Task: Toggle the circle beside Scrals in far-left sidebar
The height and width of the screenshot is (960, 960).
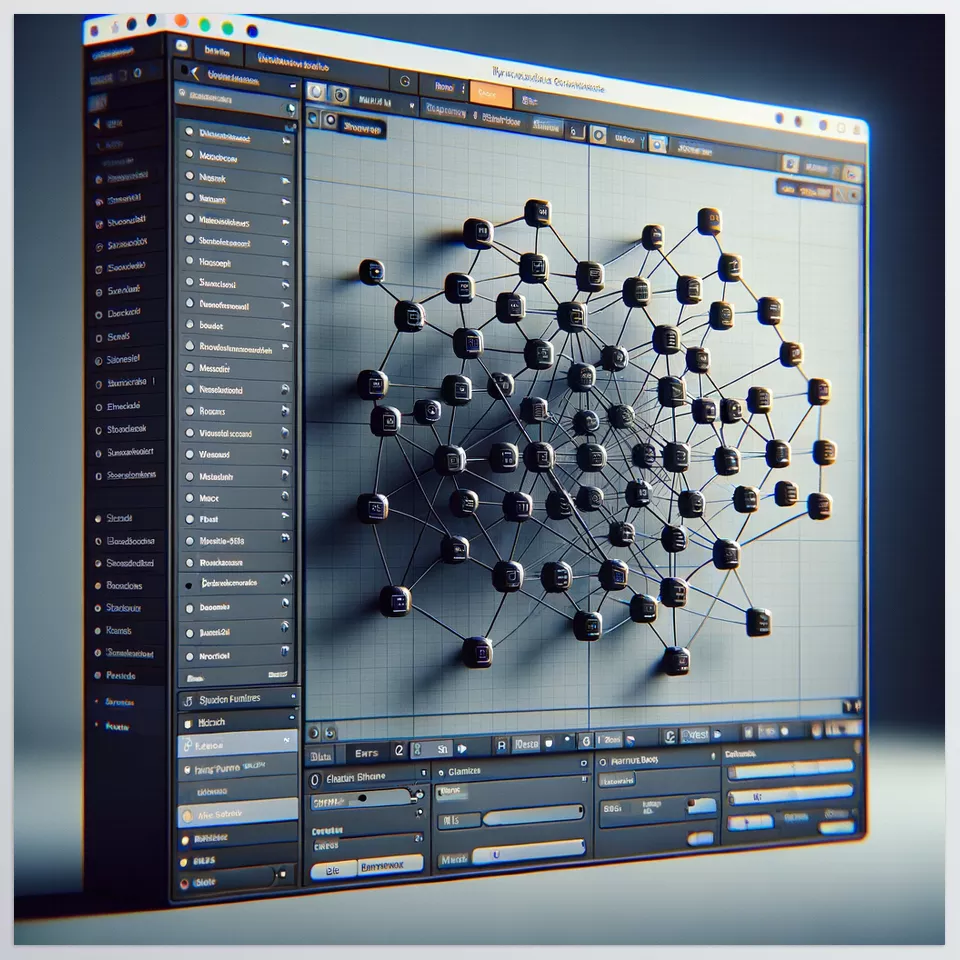Action: tap(99, 338)
